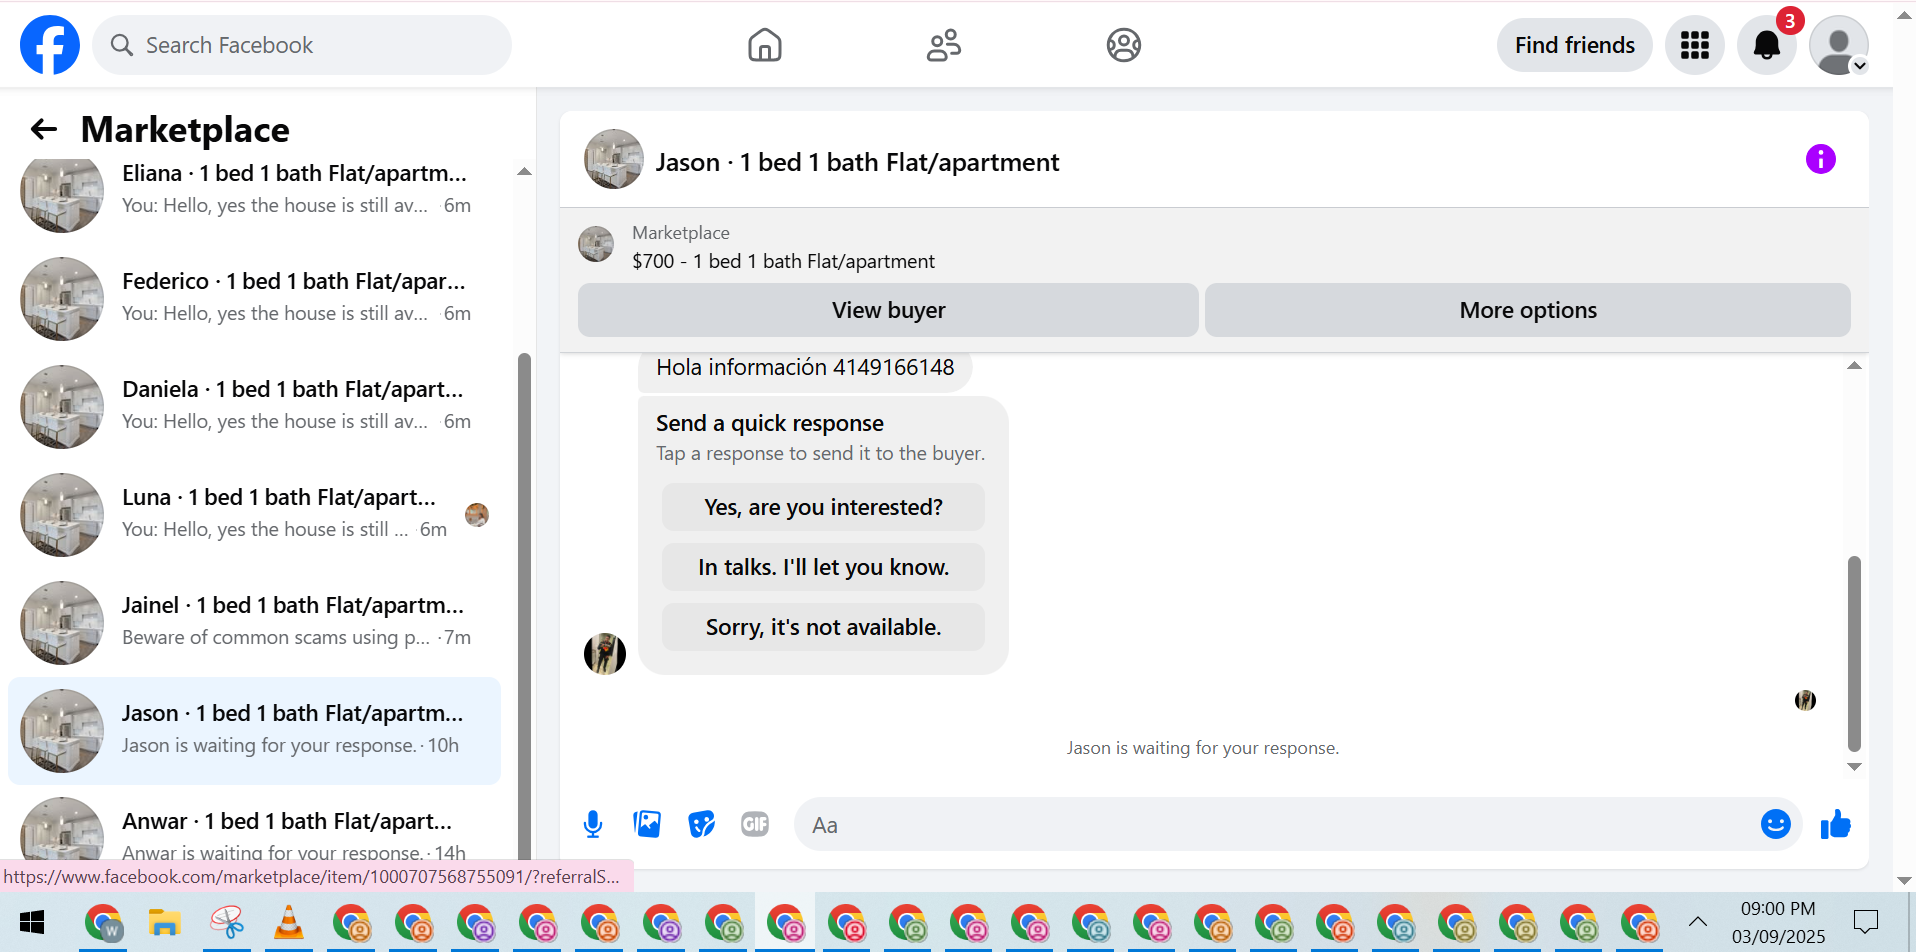Open the grid Menu icon
The width and height of the screenshot is (1916, 952).
point(1695,45)
